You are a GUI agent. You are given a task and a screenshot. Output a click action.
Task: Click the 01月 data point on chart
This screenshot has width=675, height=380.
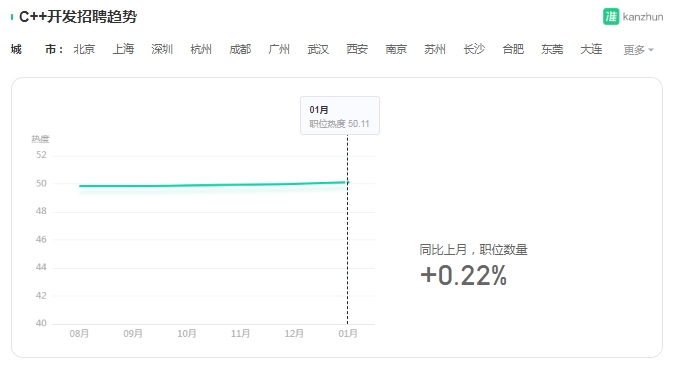coord(348,182)
